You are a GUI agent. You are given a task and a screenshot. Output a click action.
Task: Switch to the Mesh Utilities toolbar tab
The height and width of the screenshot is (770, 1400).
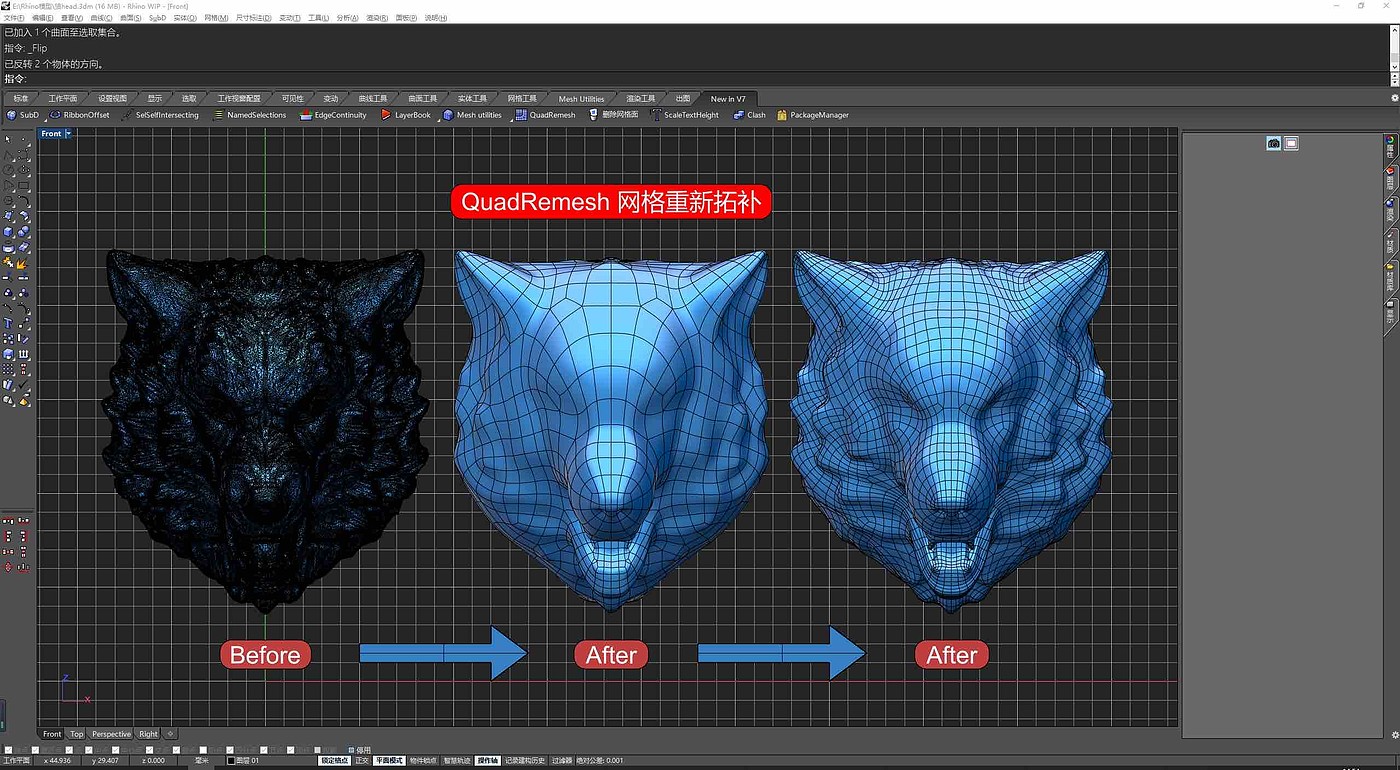point(581,99)
